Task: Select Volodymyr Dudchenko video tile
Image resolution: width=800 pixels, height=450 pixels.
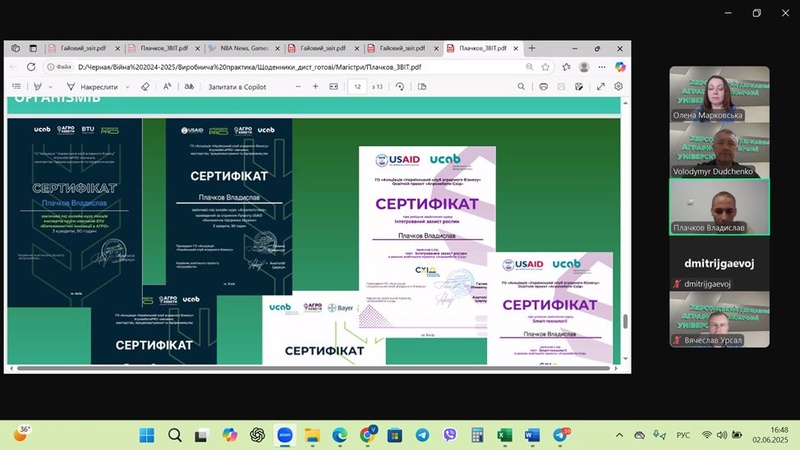Action: click(x=719, y=151)
